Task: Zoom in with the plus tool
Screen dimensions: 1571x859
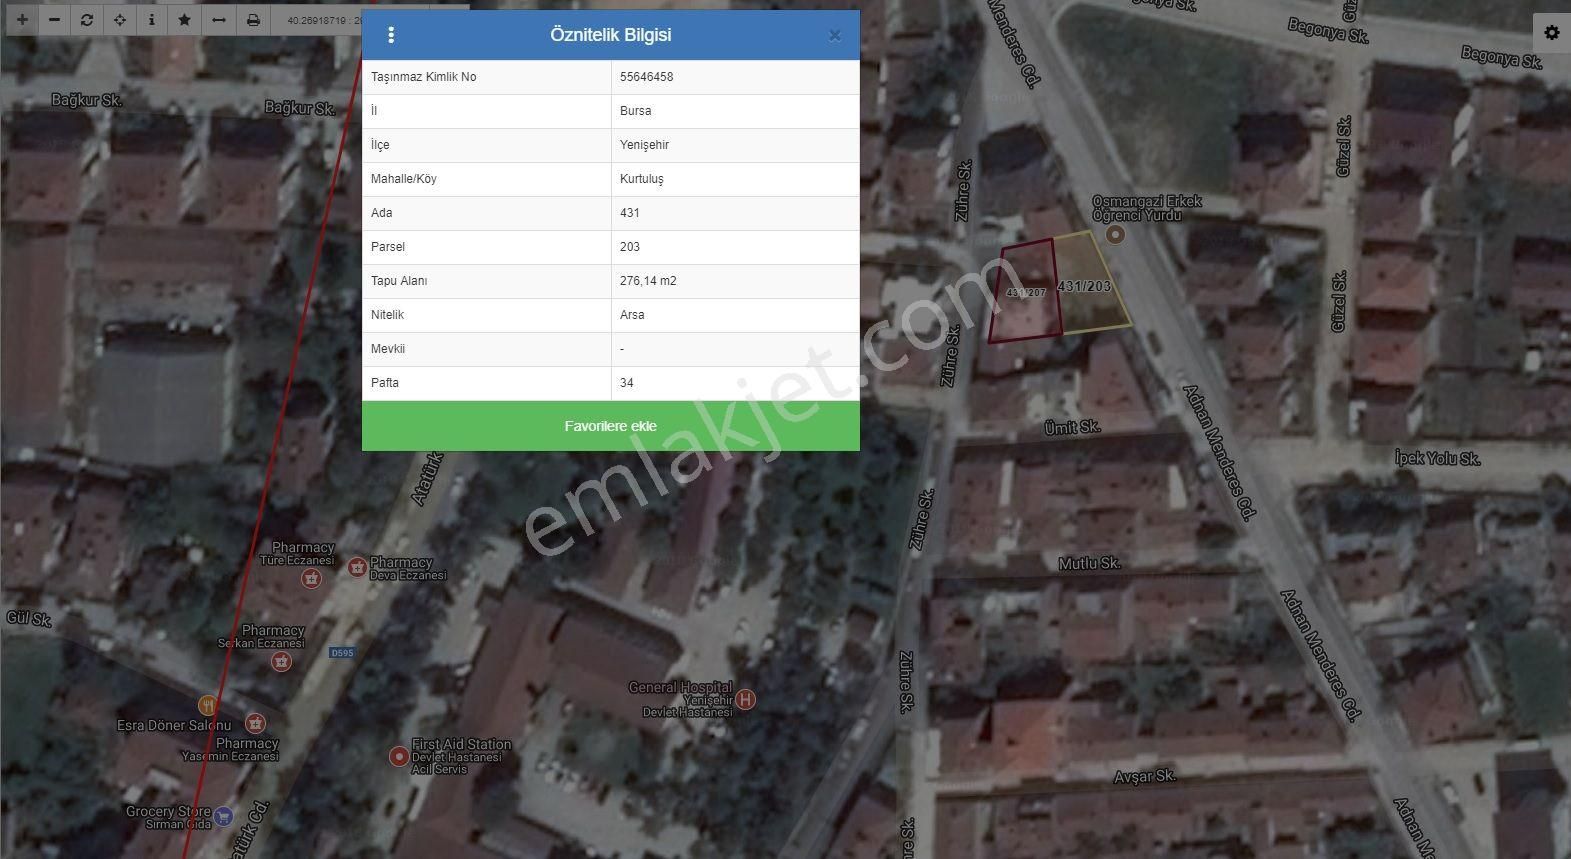Action: (x=22, y=20)
